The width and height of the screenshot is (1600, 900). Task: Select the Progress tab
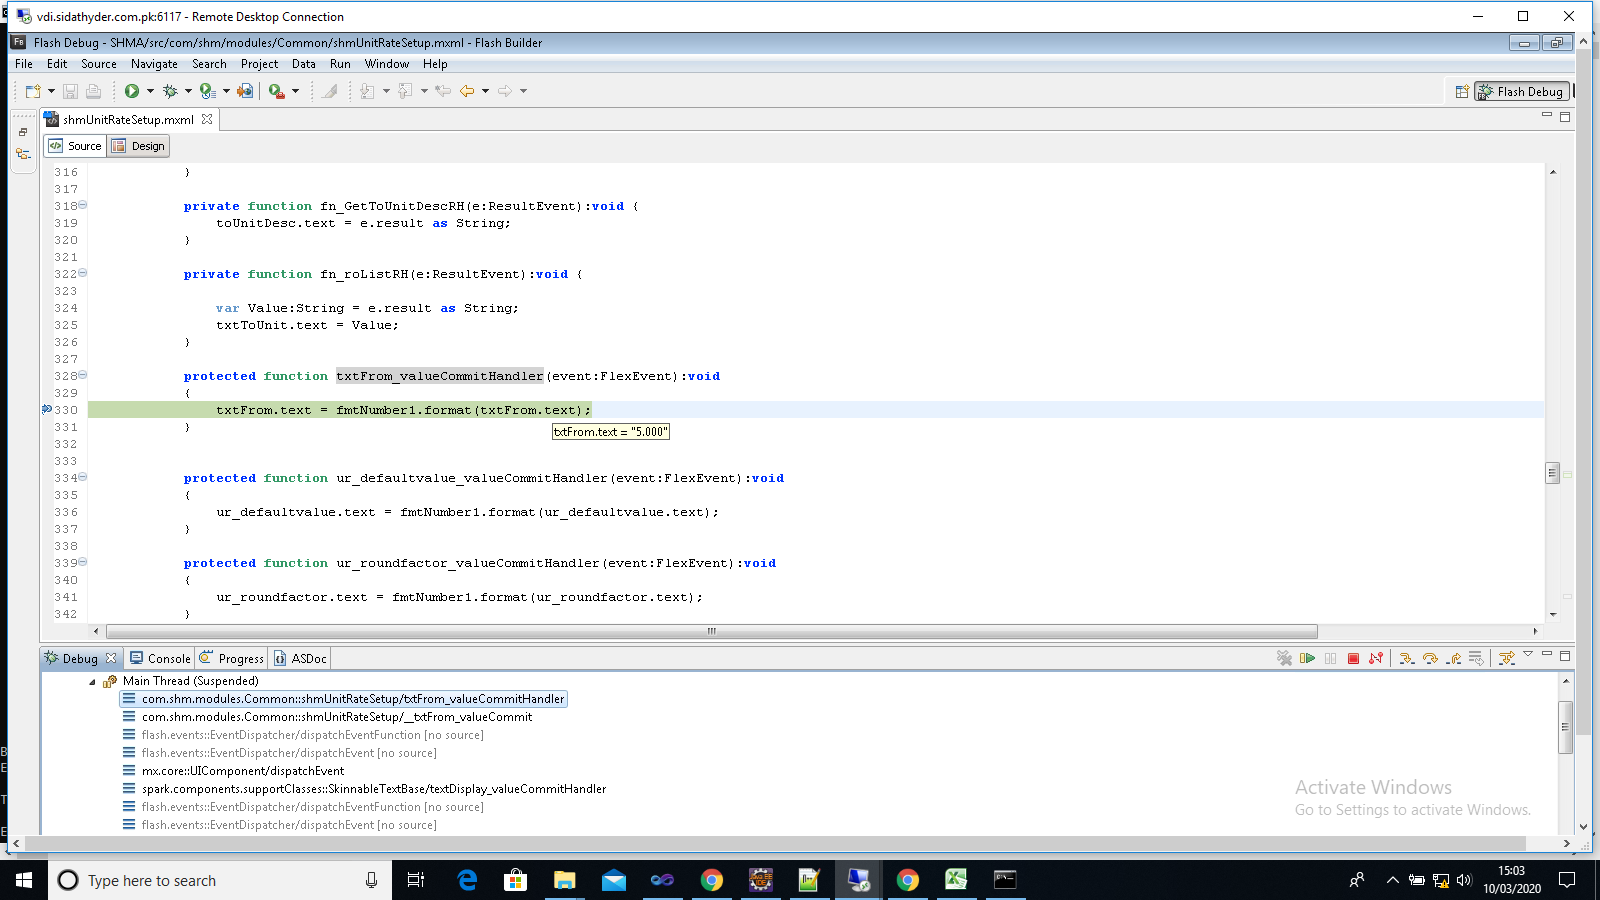click(231, 658)
